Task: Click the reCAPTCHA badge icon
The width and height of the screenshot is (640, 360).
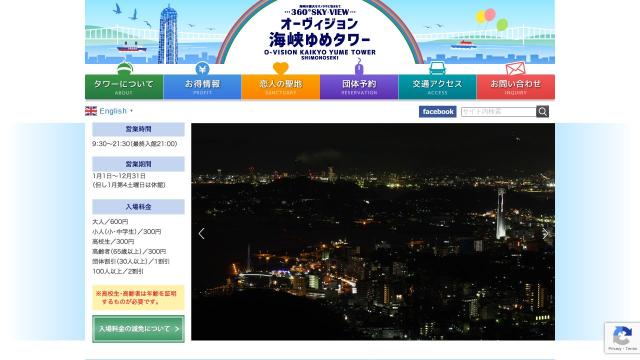Action: tap(622, 338)
